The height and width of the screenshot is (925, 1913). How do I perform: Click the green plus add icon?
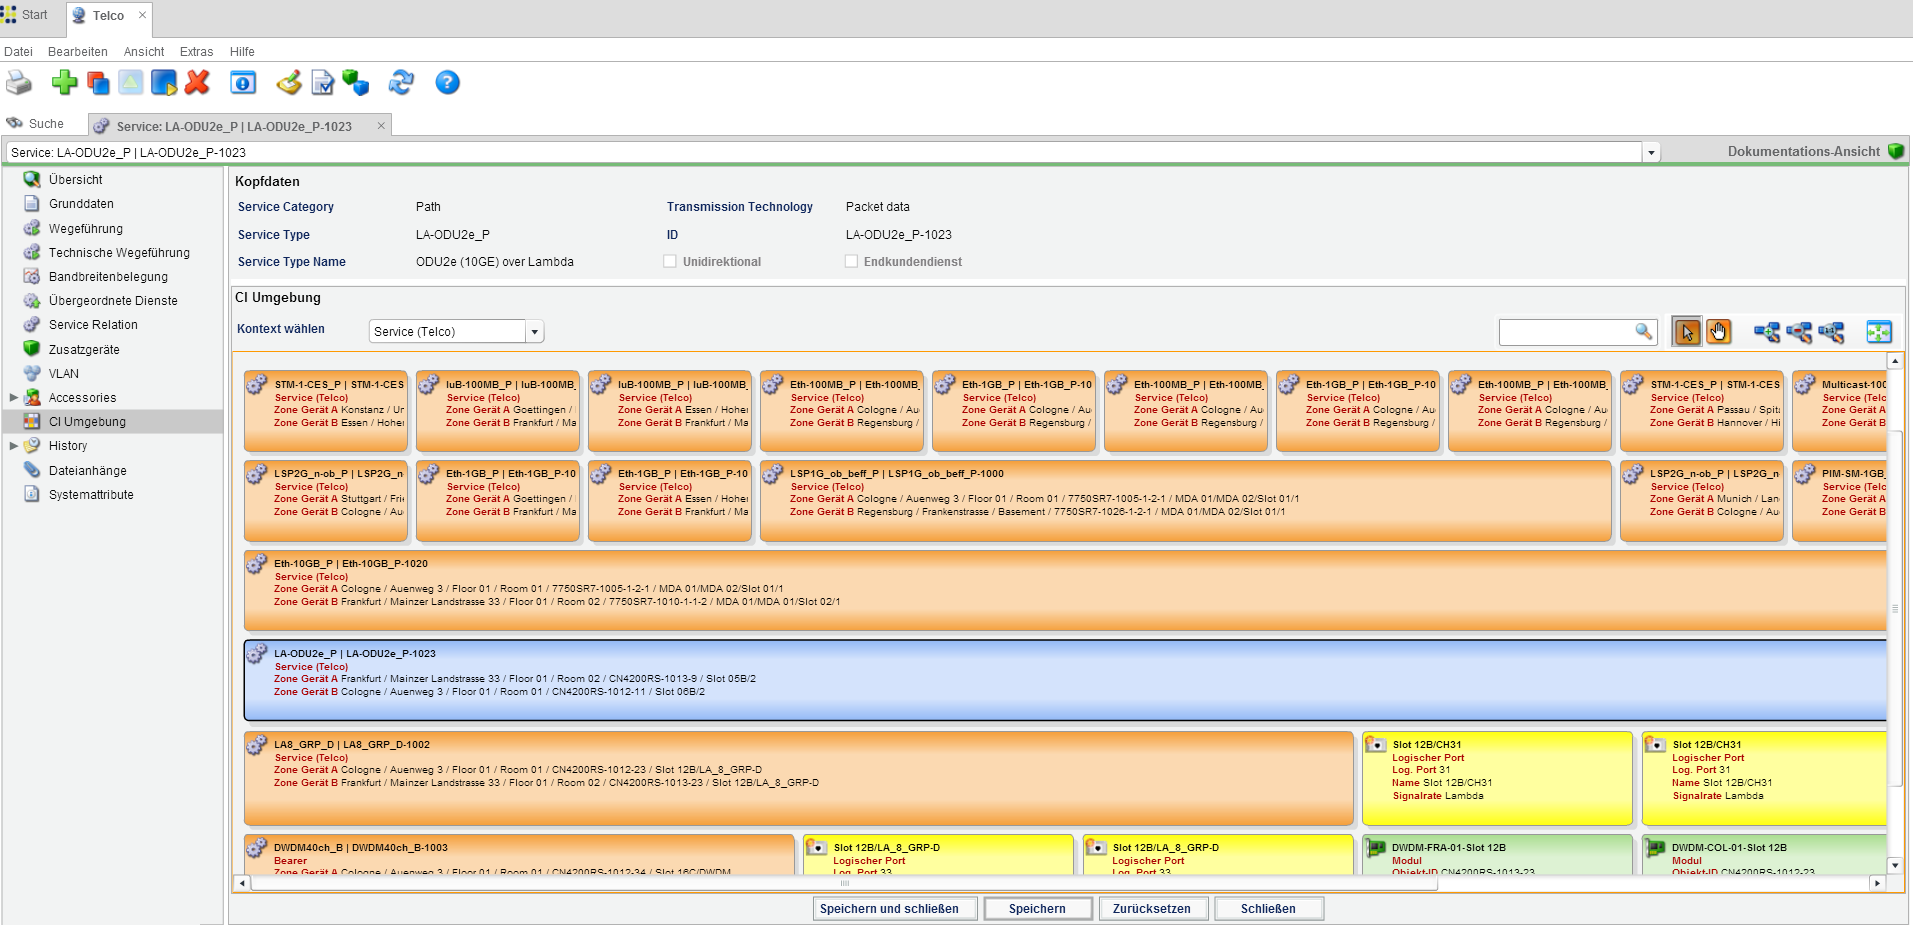pyautogui.click(x=64, y=83)
